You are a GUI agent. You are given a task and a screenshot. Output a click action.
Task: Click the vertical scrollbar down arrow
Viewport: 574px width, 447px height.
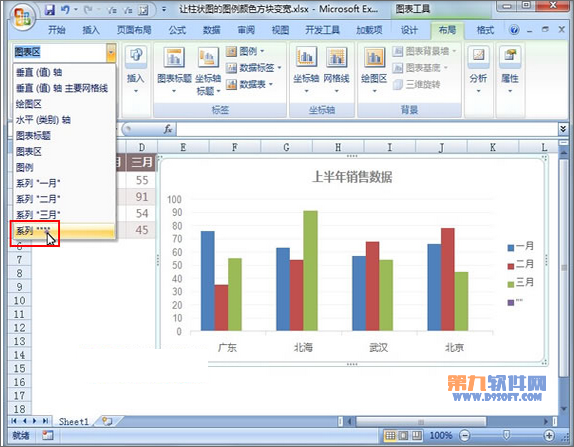[x=564, y=408]
